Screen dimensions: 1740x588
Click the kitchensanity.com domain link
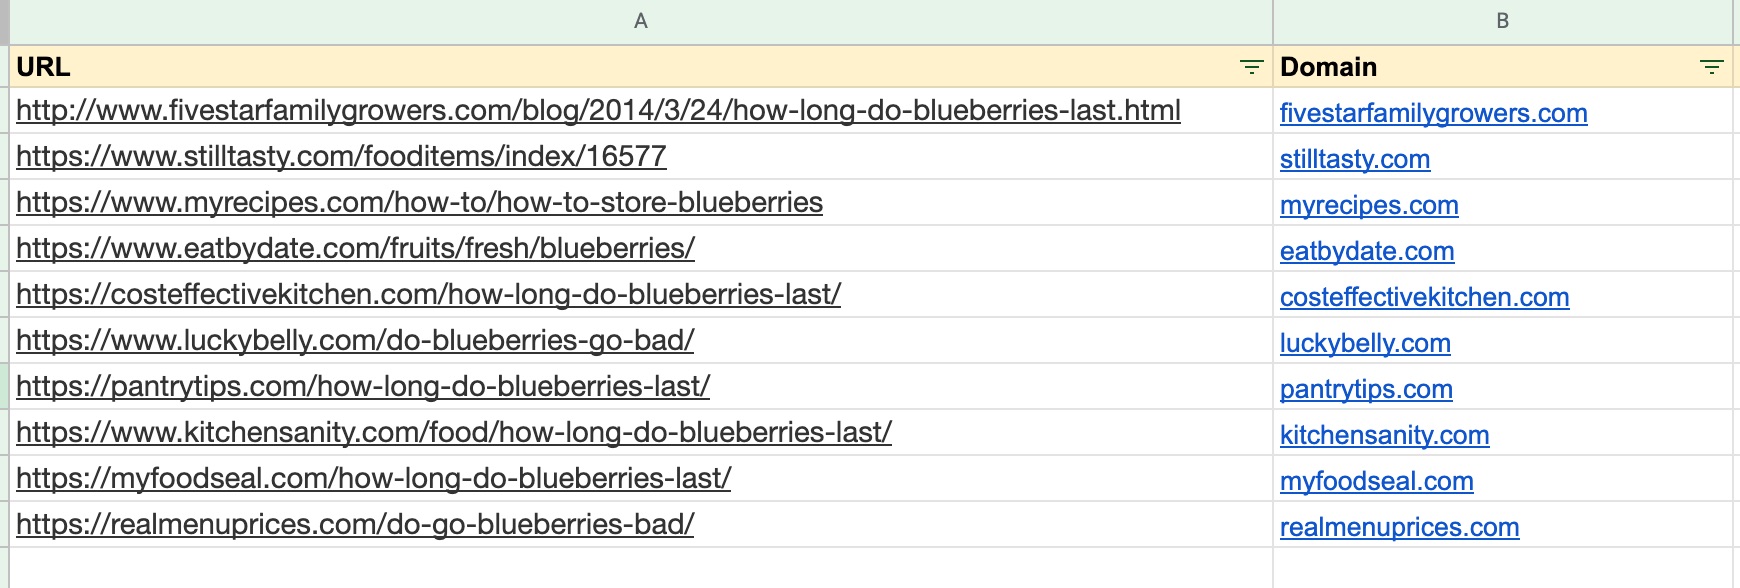[1384, 435]
